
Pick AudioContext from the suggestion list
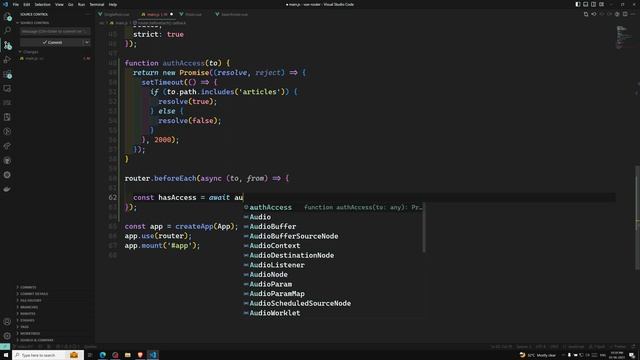coord(333,246)
